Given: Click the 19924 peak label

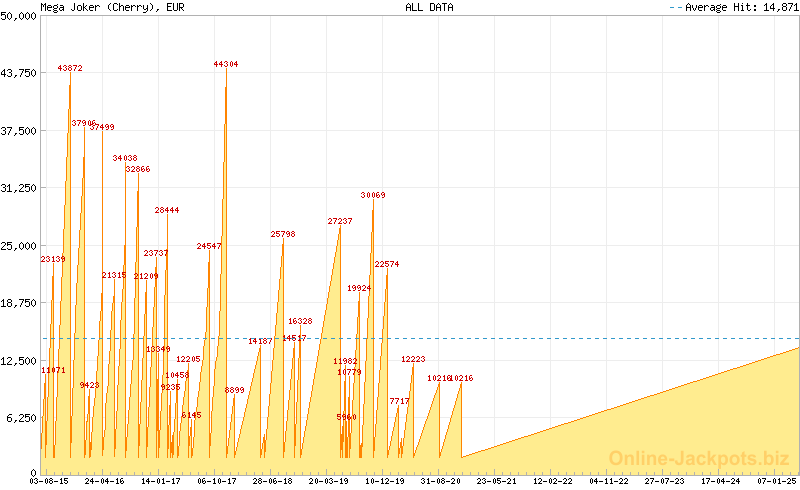Looking at the screenshot, I should (x=359, y=288).
